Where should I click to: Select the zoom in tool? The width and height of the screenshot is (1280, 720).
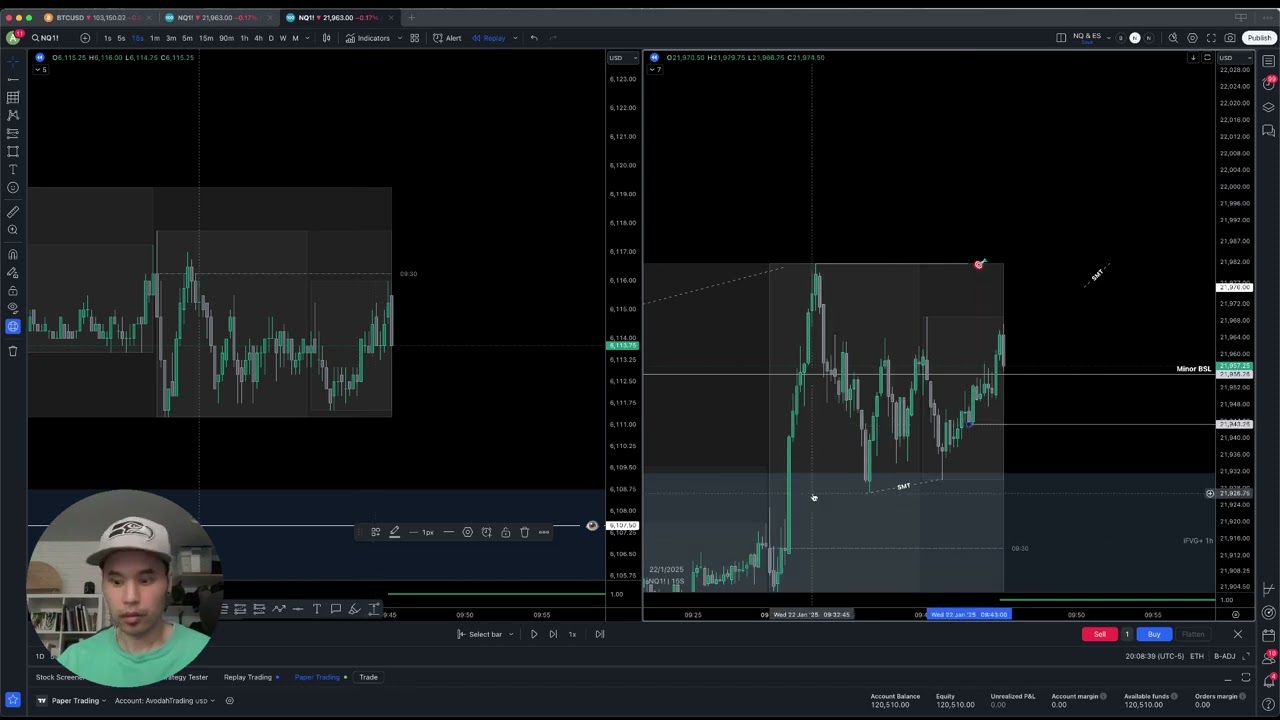click(x=13, y=230)
